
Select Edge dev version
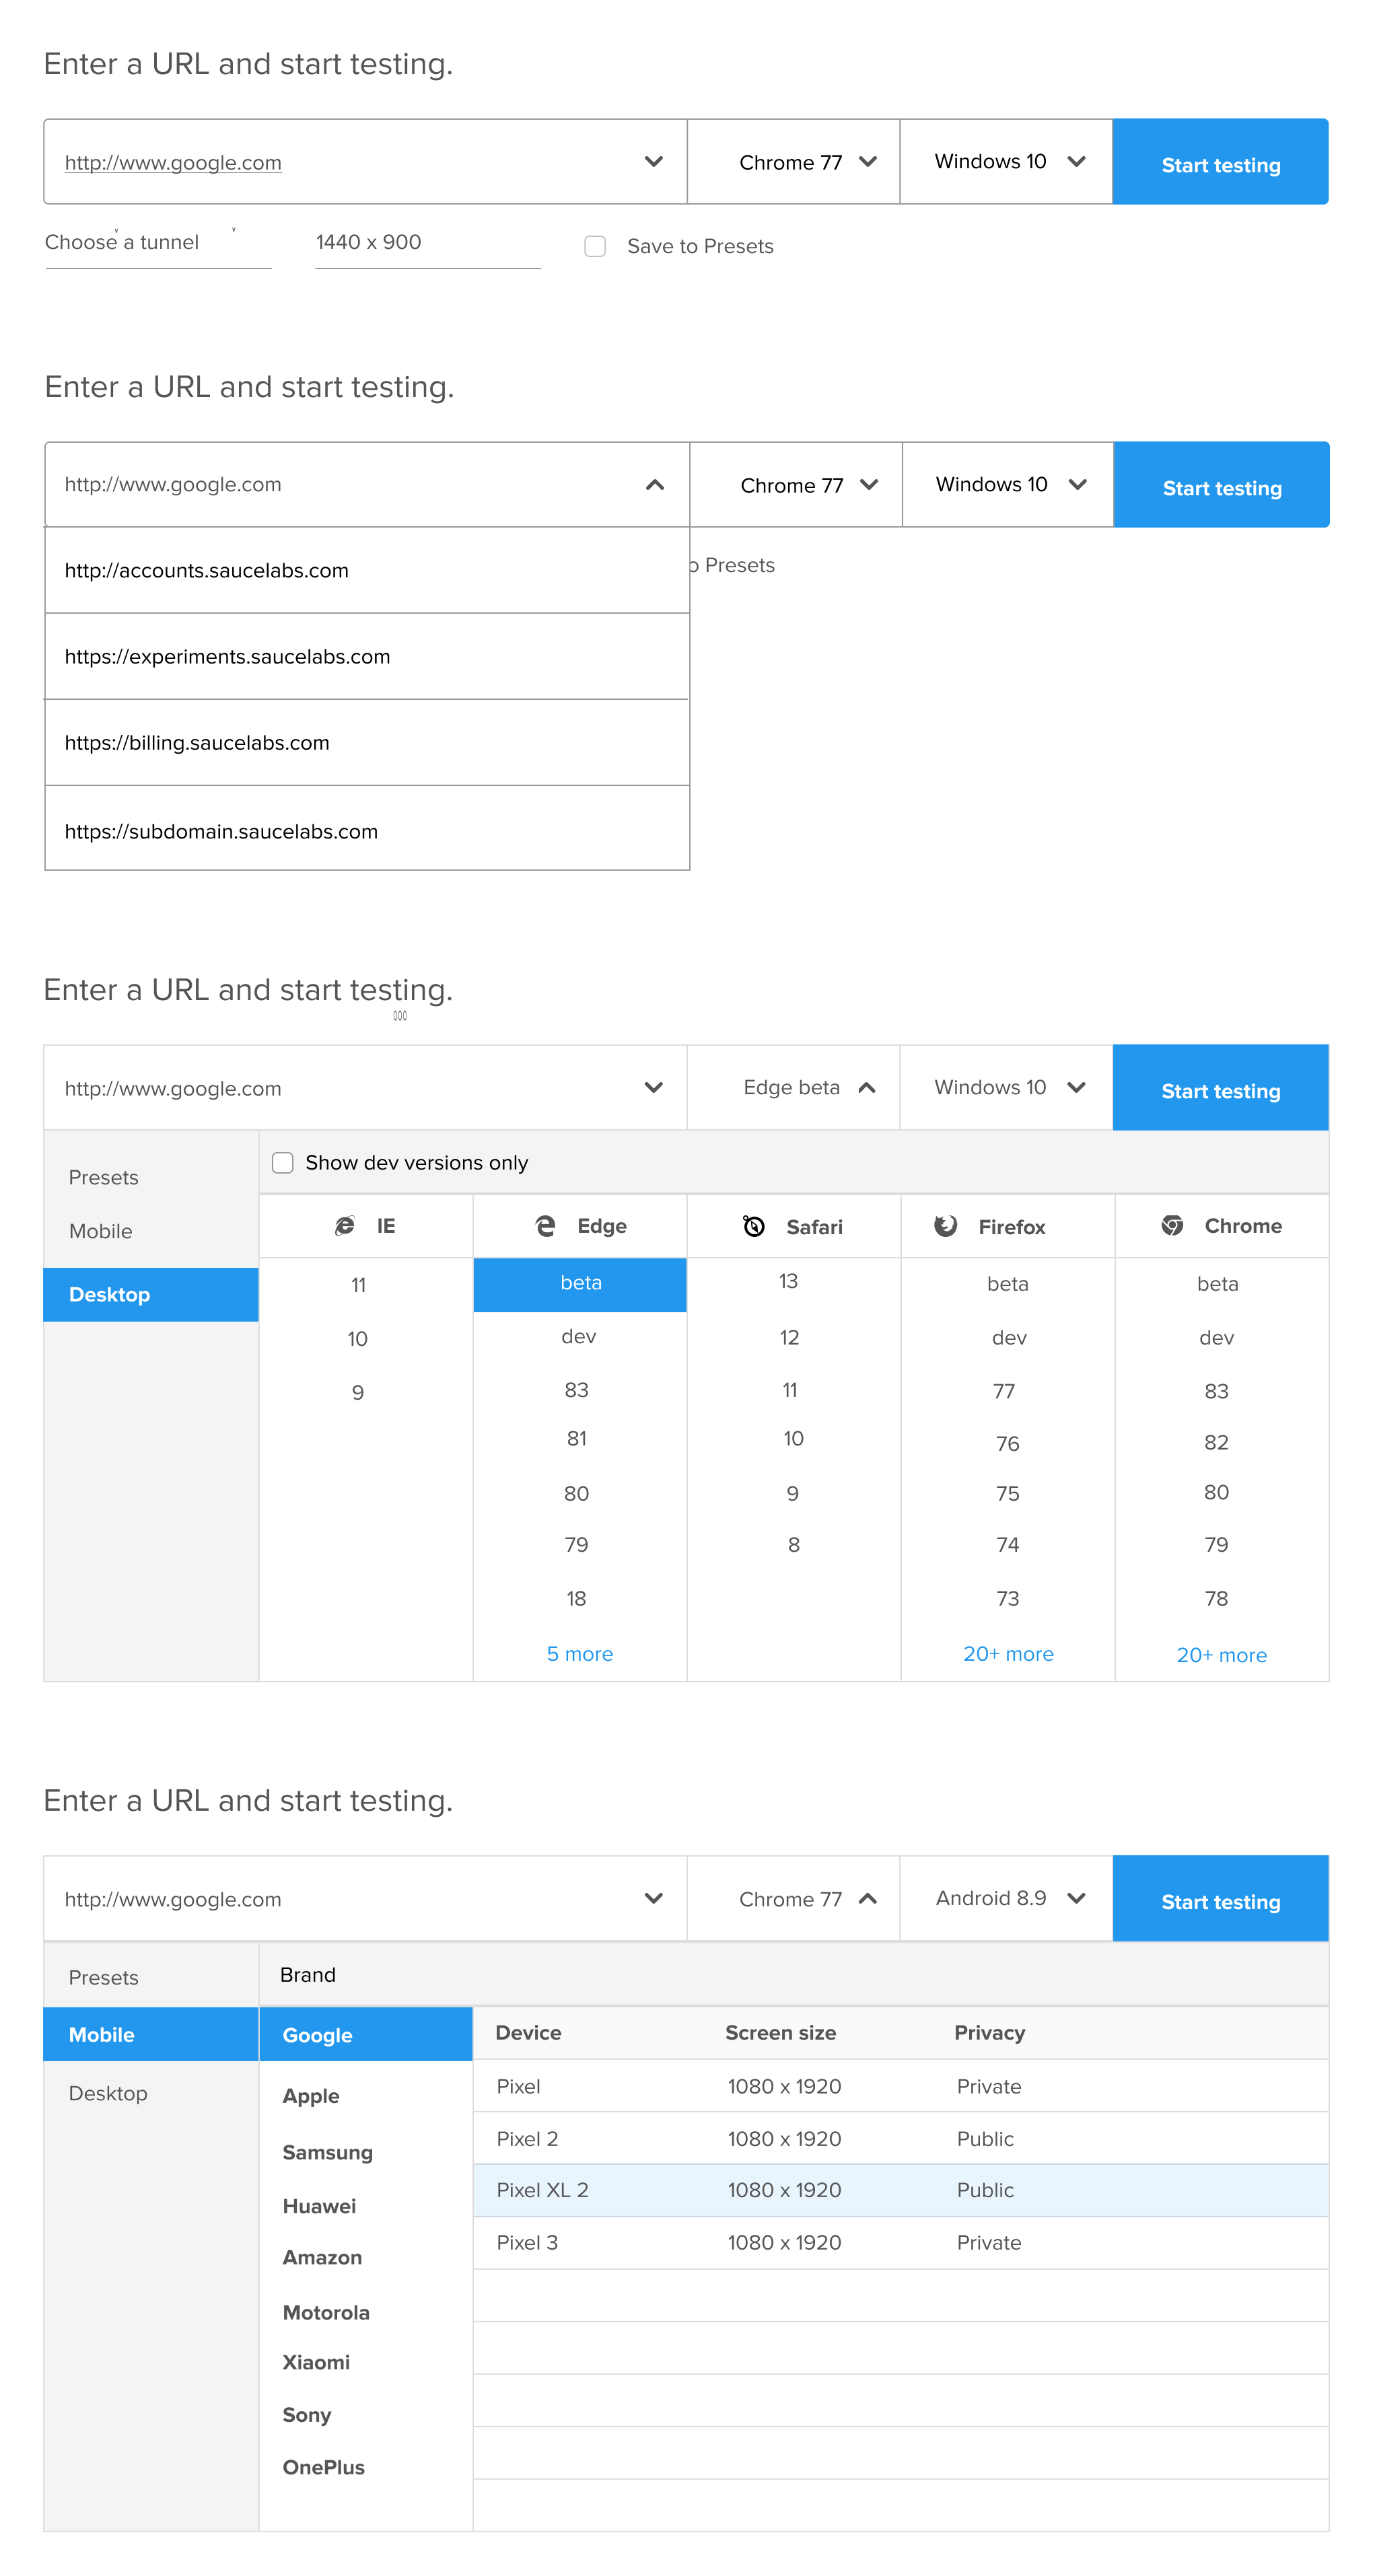[x=579, y=1336]
